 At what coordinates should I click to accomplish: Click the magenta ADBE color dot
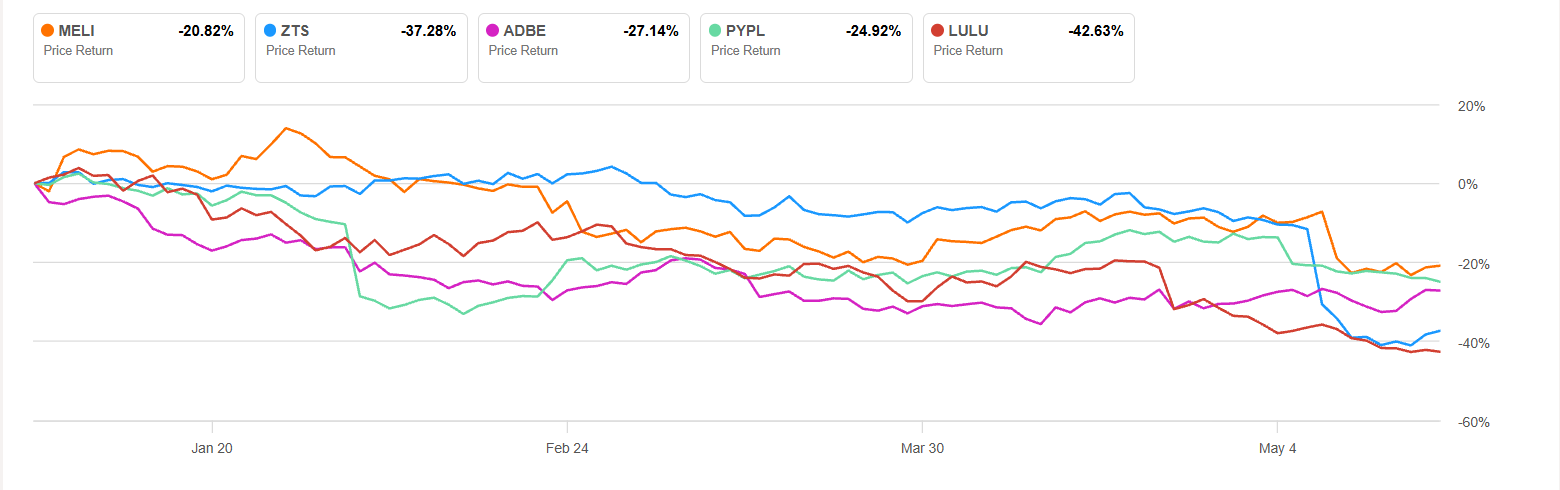tap(494, 31)
